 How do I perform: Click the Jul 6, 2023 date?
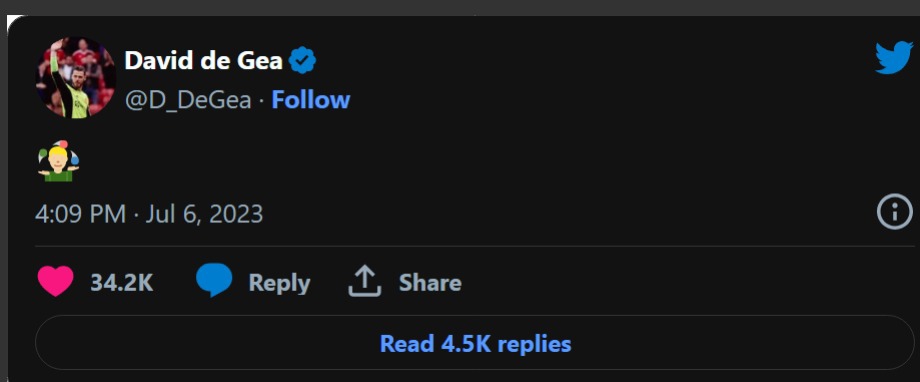(x=204, y=214)
